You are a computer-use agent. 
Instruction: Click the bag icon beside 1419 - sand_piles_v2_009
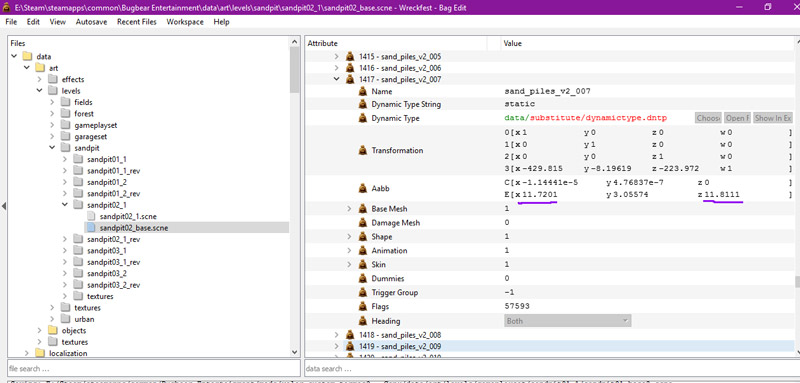pyautogui.click(x=349, y=346)
